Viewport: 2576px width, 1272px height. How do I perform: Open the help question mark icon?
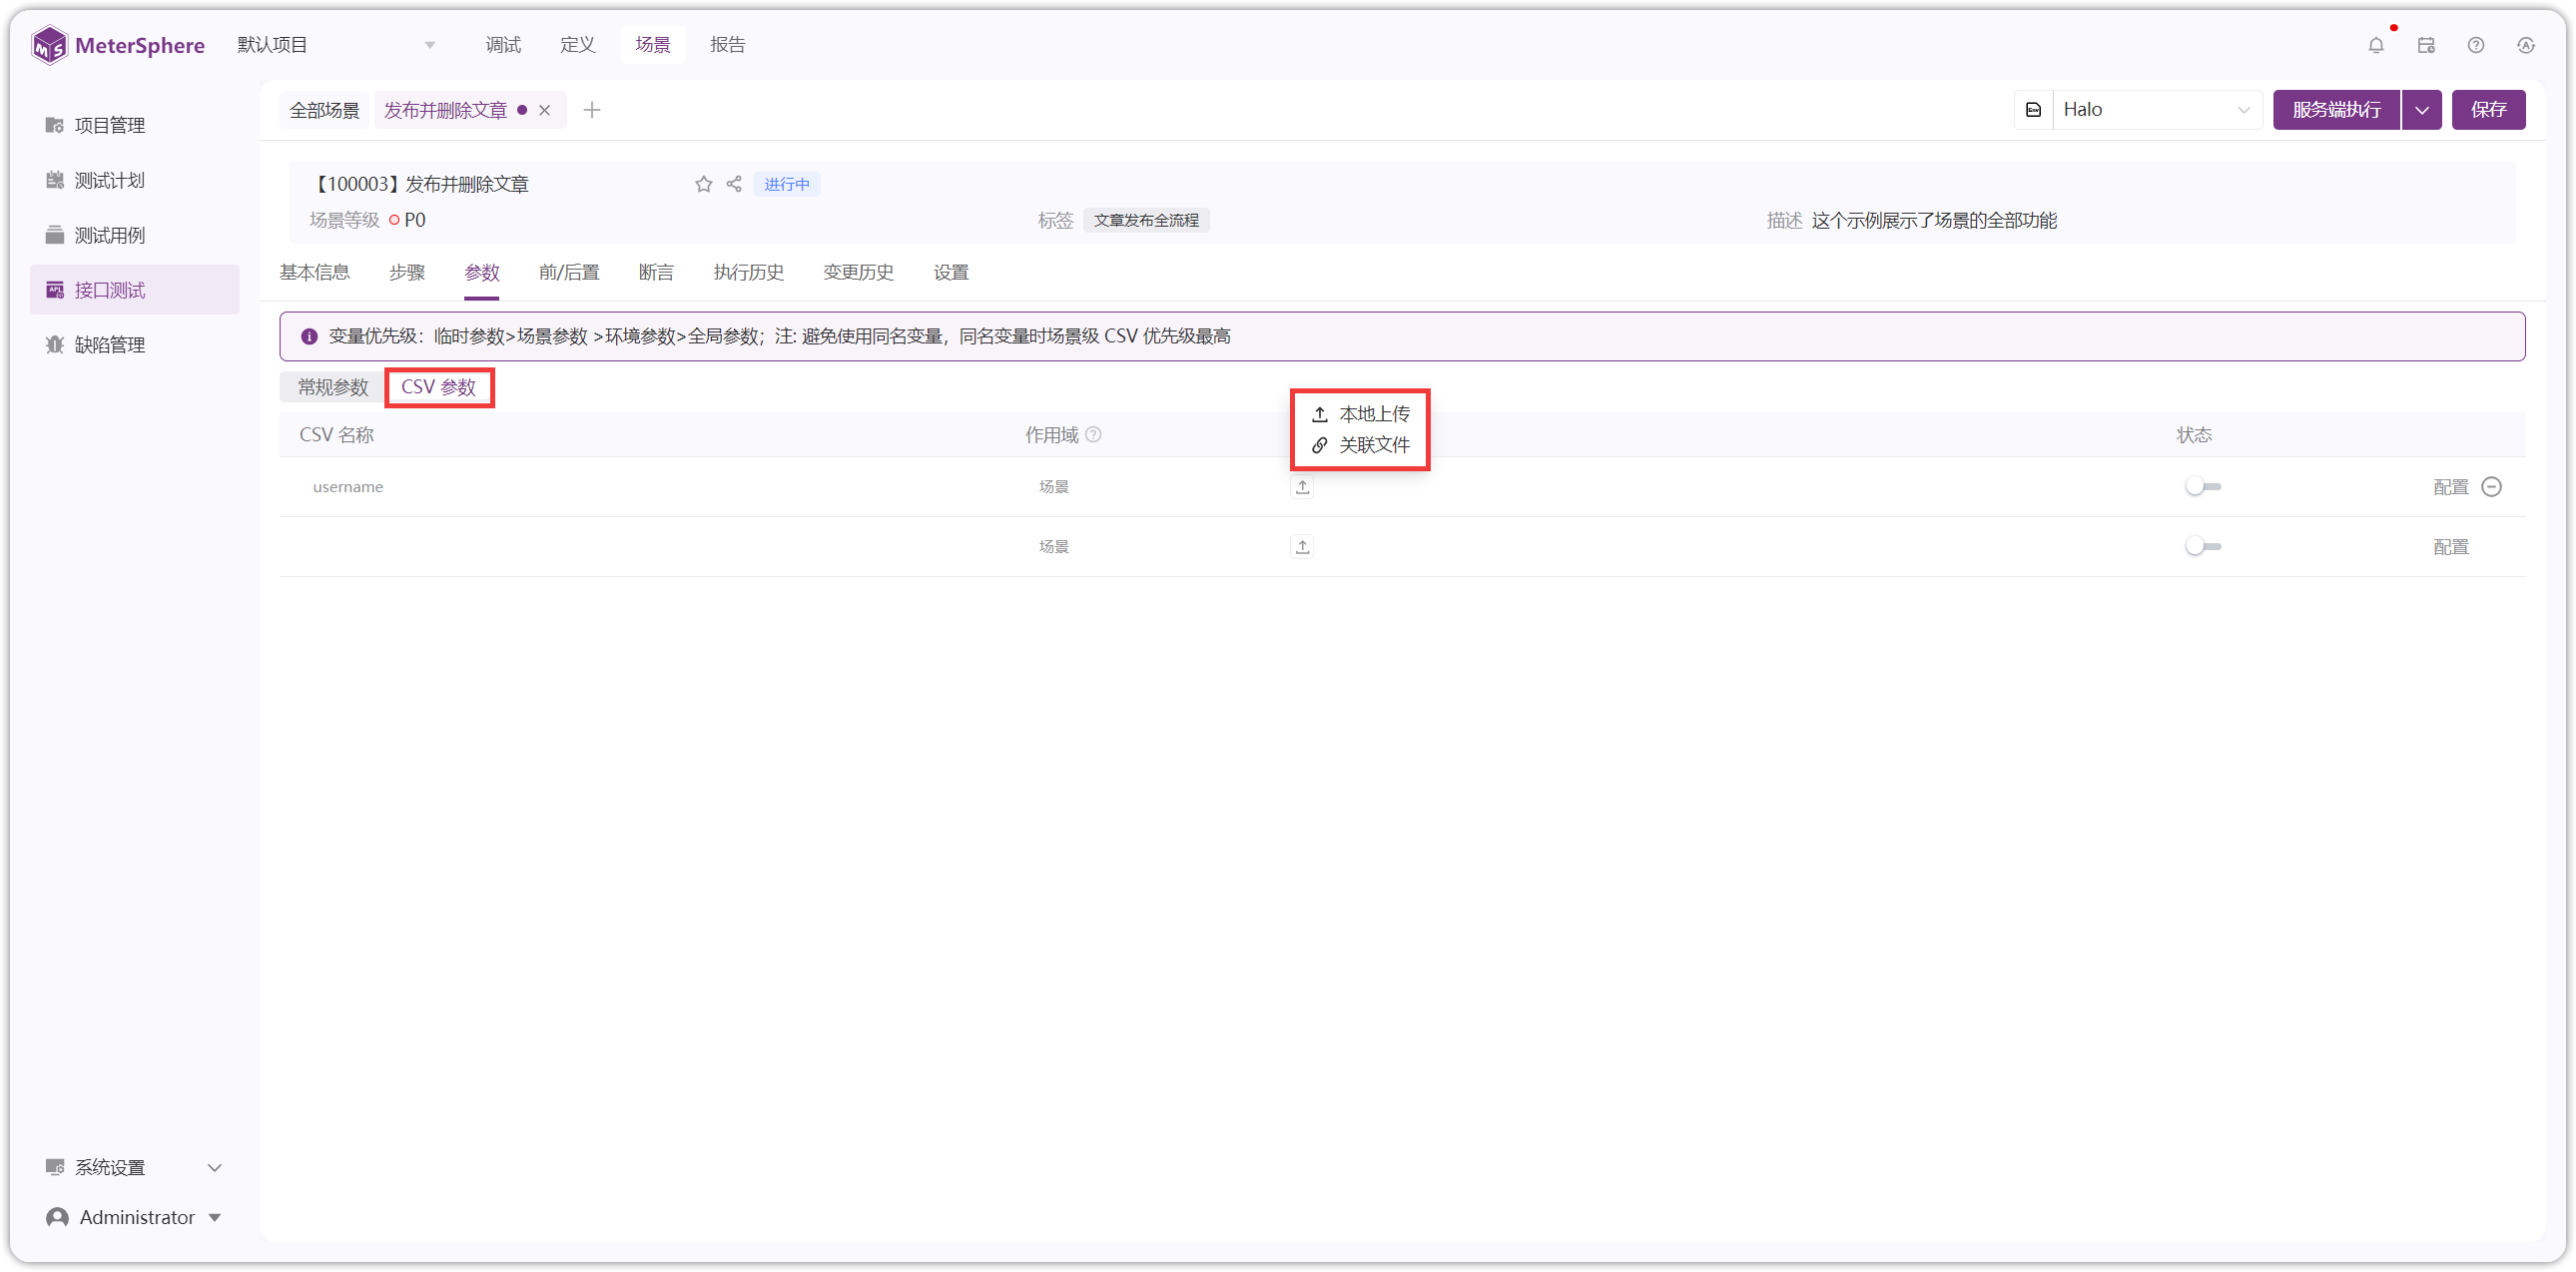point(2476,45)
